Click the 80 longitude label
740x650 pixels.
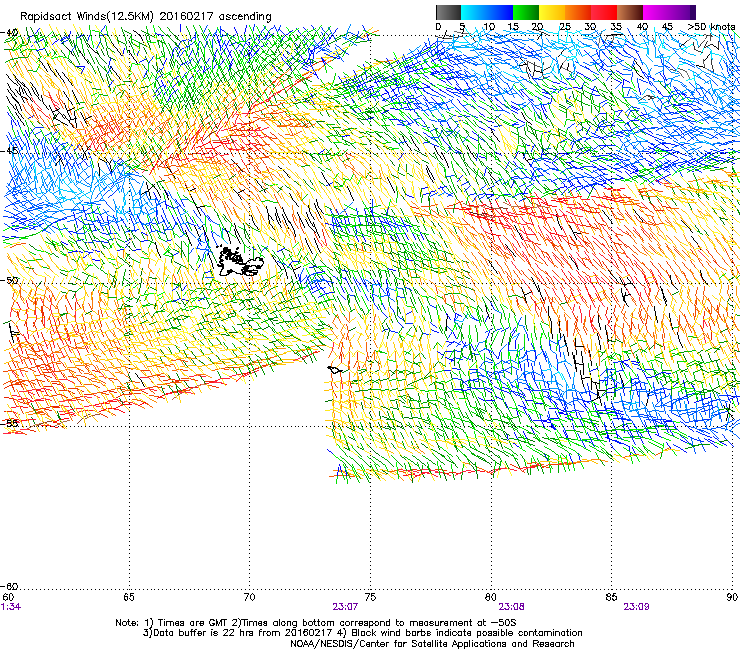click(491, 597)
